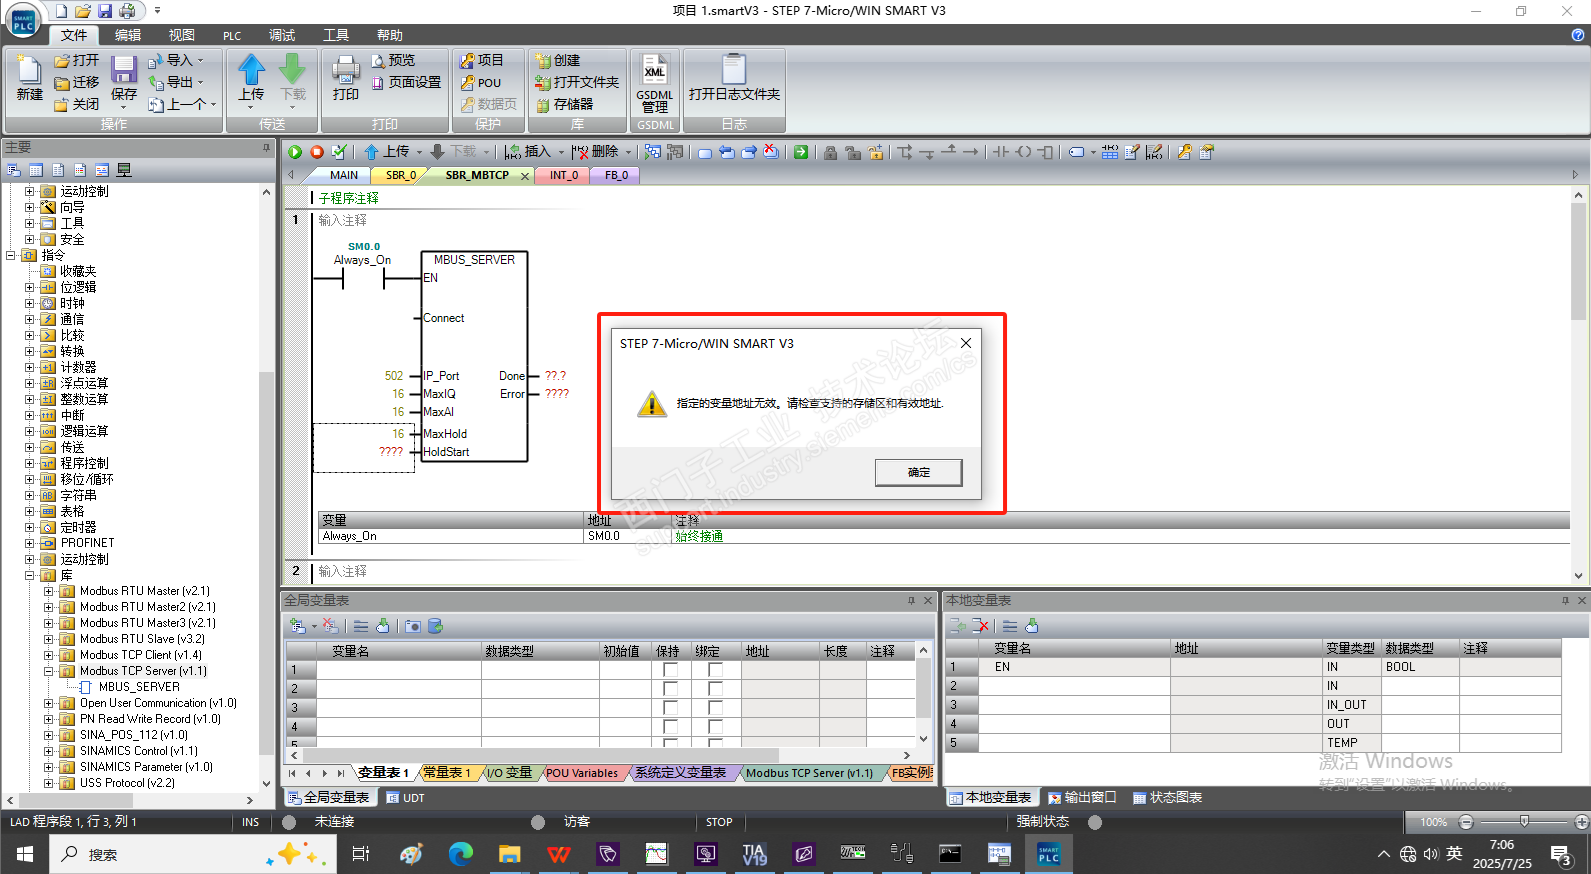Click the green Run PLC icon
Screen dimensions: 1591x874
(295, 152)
